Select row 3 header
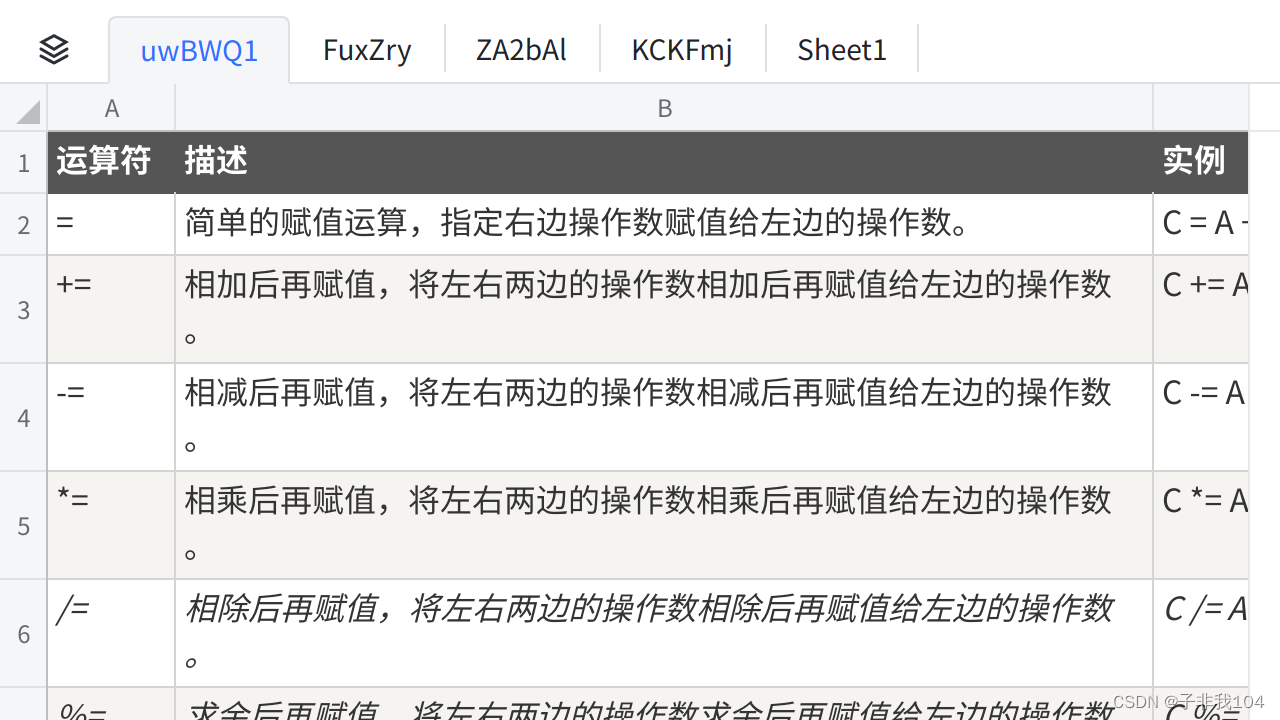Screen dimensions: 1280x720 pyautogui.click(x=24, y=309)
